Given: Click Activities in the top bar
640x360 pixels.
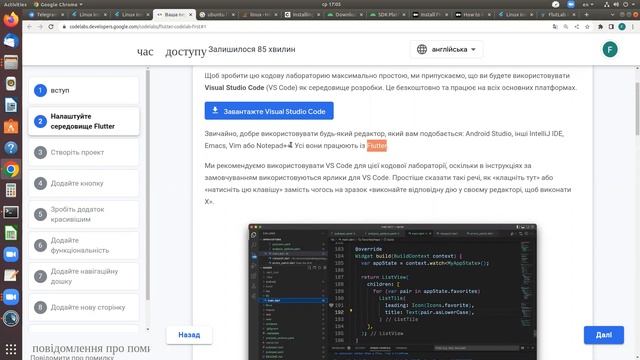Looking at the screenshot, I should pyautogui.click(x=15, y=4).
